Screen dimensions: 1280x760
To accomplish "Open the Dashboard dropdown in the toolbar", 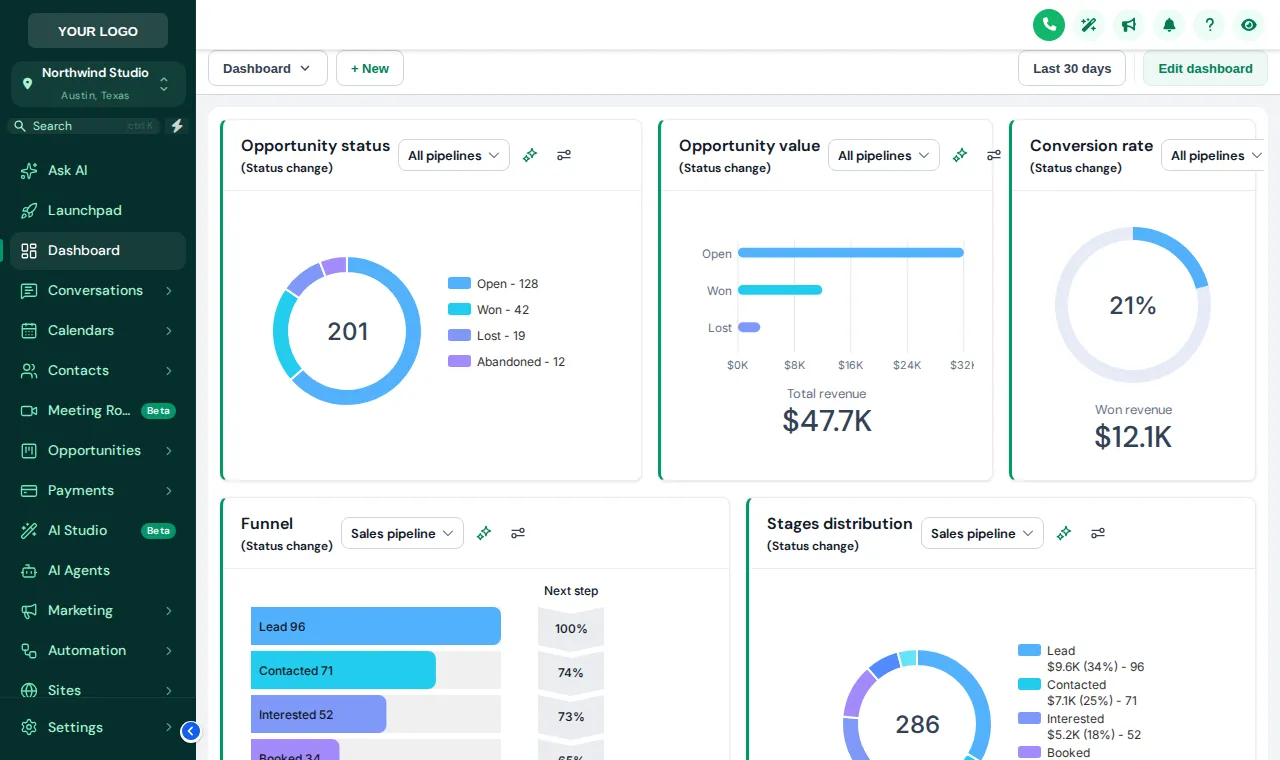I will 268,68.
